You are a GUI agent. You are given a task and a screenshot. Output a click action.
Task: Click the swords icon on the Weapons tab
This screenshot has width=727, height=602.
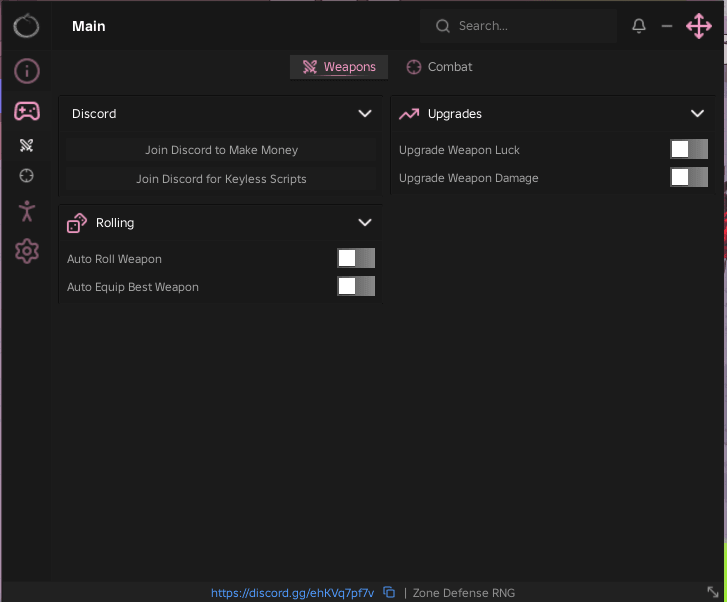click(x=310, y=67)
